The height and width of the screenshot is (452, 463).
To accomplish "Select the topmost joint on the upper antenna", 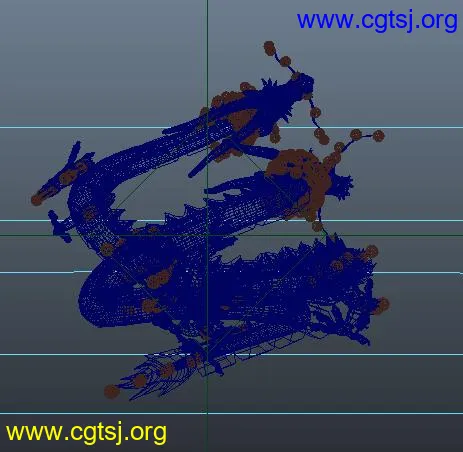I will [x=270, y=48].
